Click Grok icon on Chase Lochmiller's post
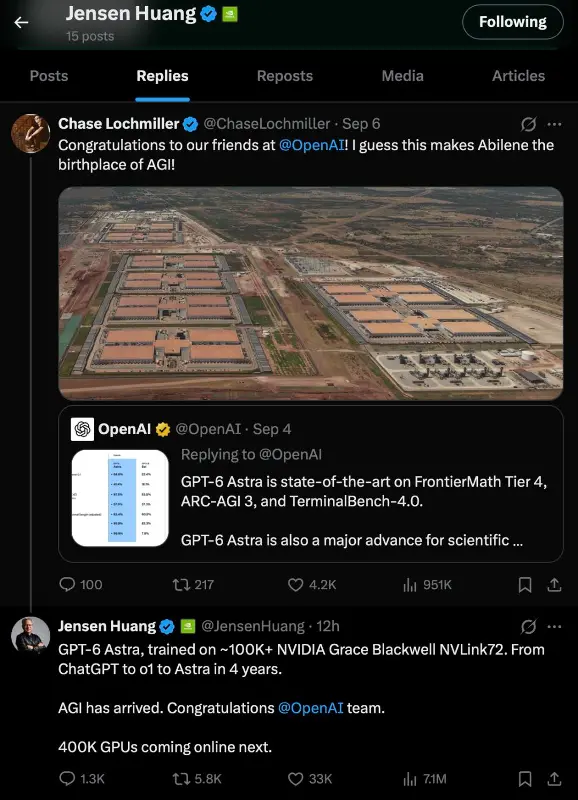Viewport: 578px width, 800px height. coord(529,124)
